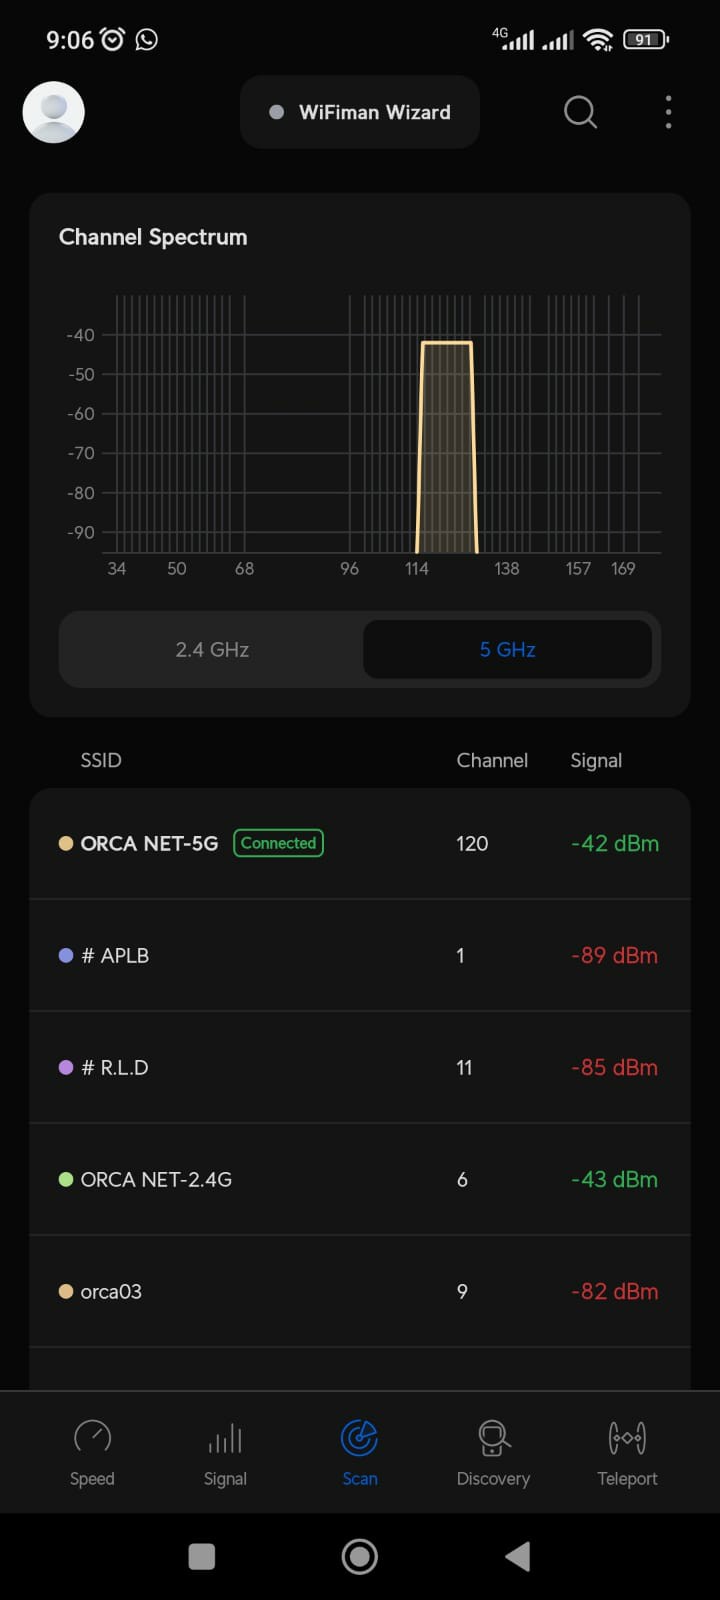Tap the orca03 network row

(x=360, y=1291)
